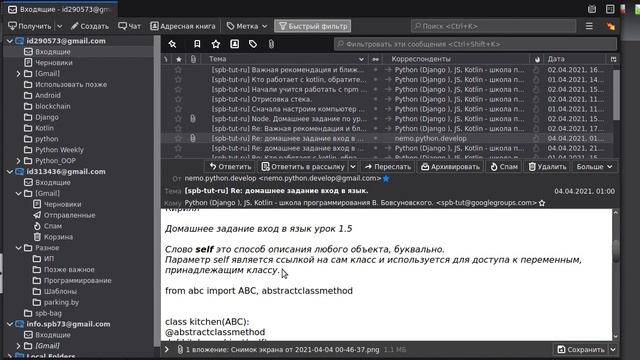Click the thread column header icon
The width and height of the screenshot is (640, 360).
165,59
